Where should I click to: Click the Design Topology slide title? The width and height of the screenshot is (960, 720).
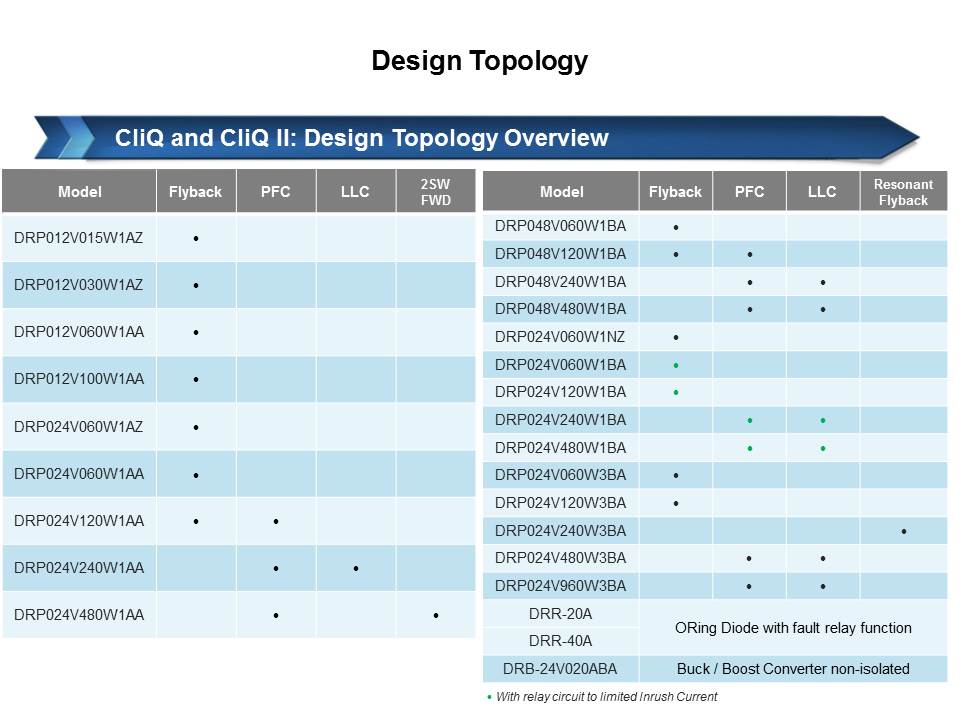479,61
